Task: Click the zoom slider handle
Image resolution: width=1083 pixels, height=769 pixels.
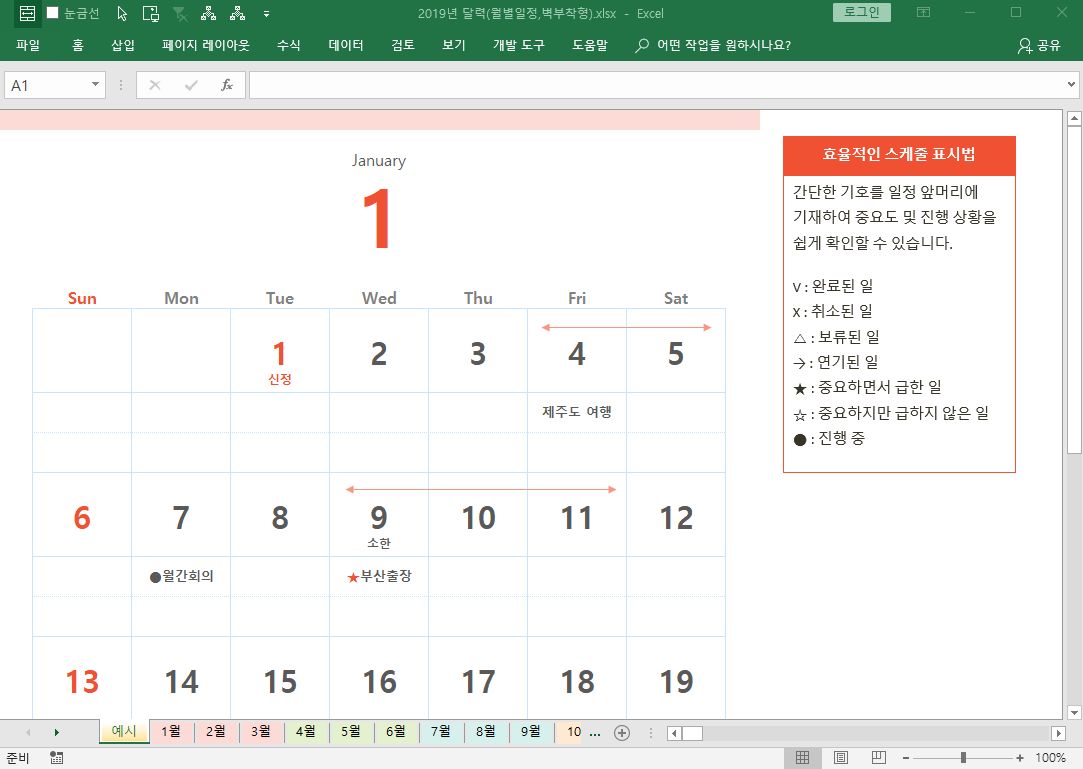Action: 963,758
